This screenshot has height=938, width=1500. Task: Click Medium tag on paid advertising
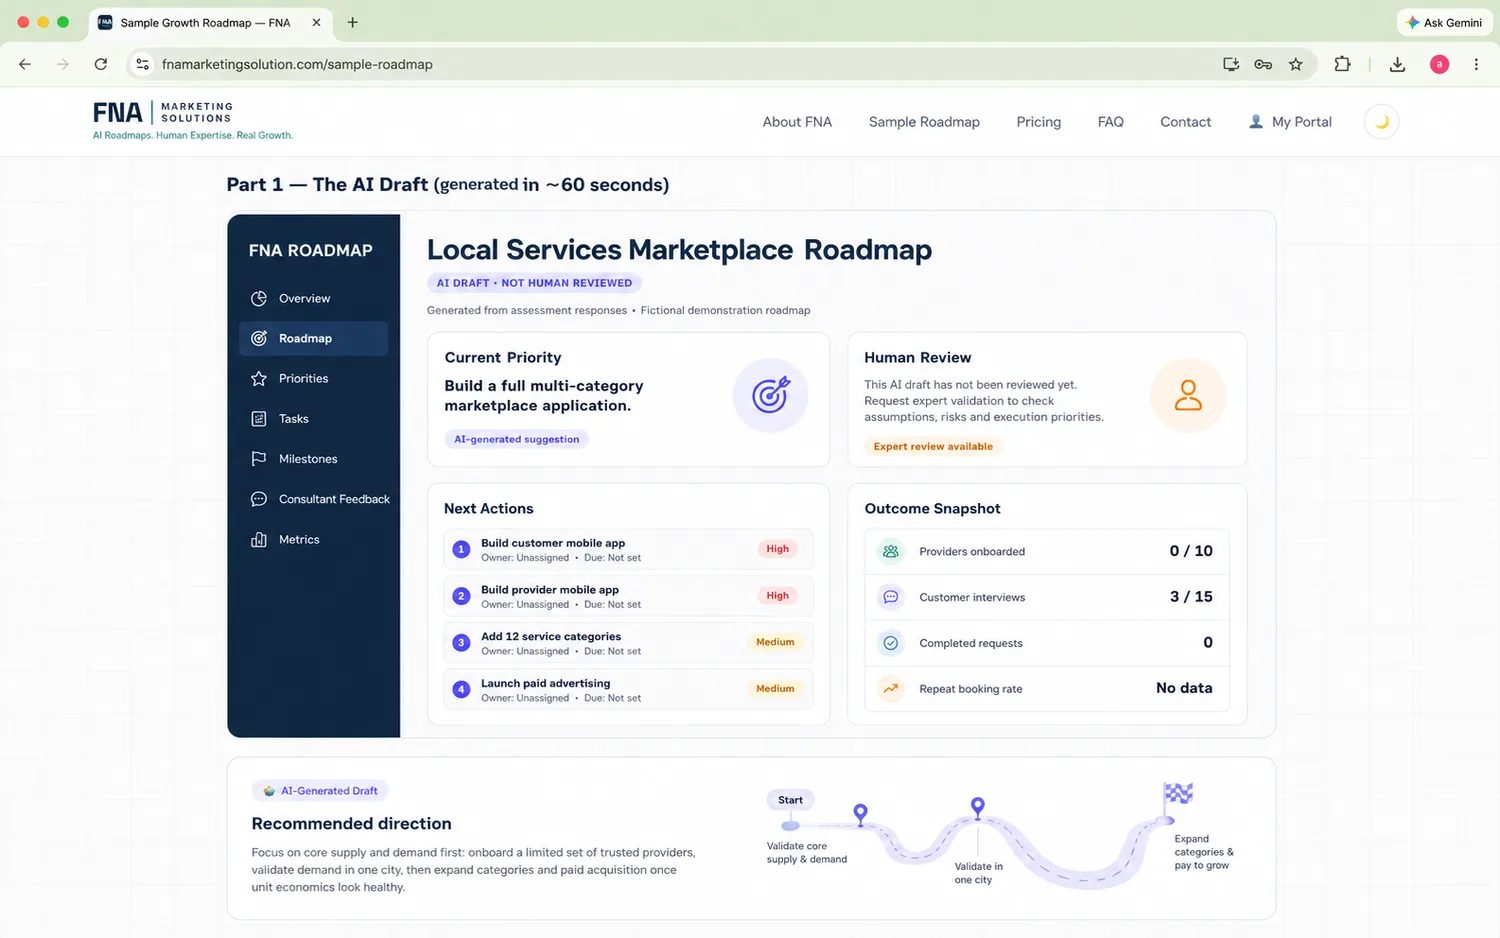tap(775, 689)
